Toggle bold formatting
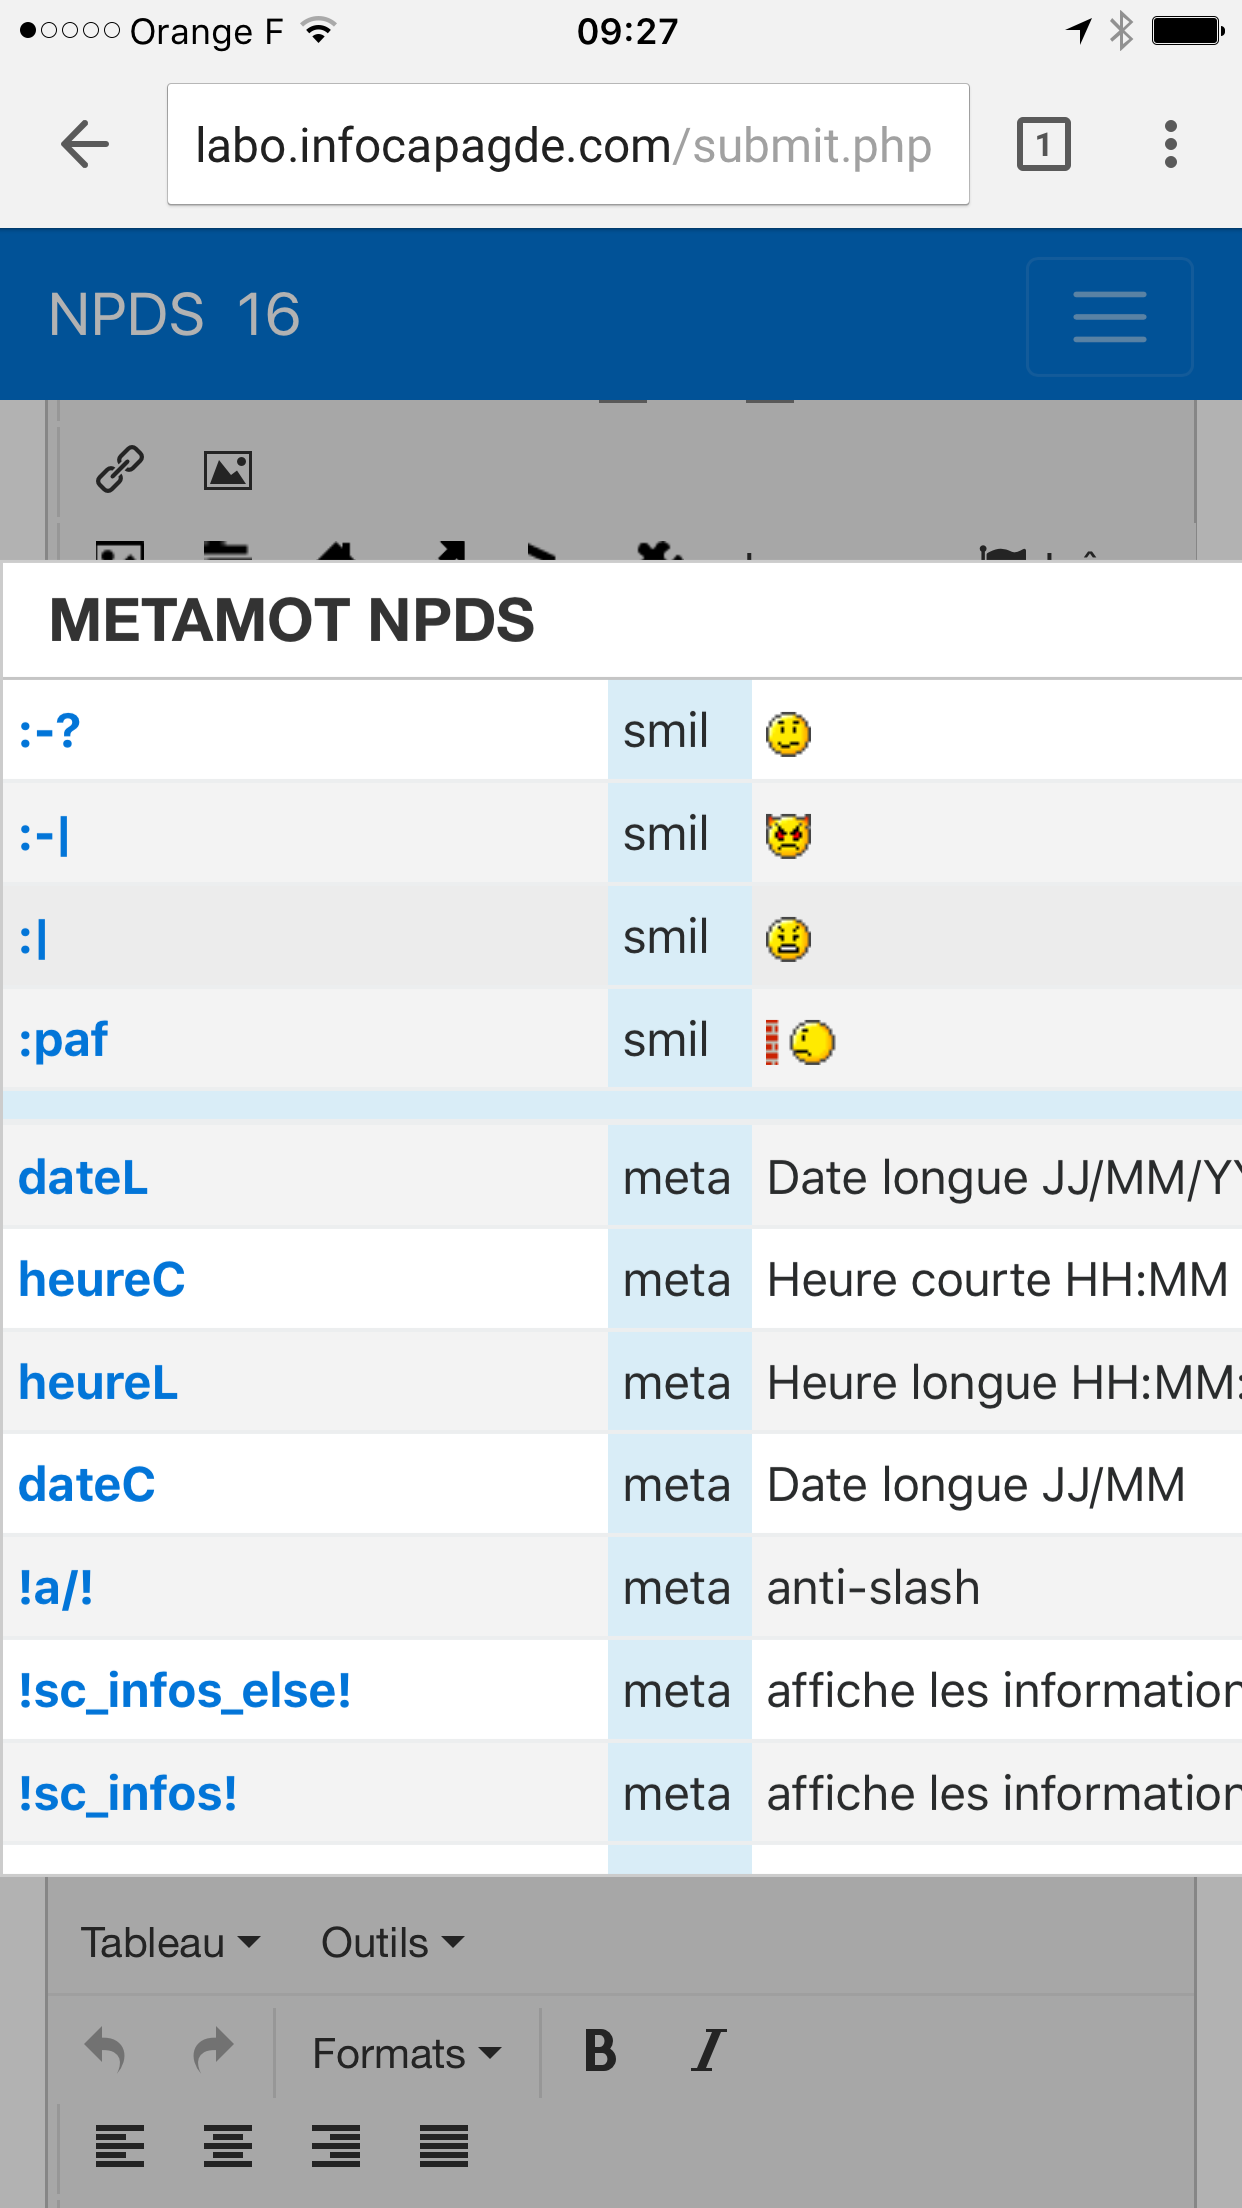This screenshot has height=2208, width=1242. [x=600, y=2051]
